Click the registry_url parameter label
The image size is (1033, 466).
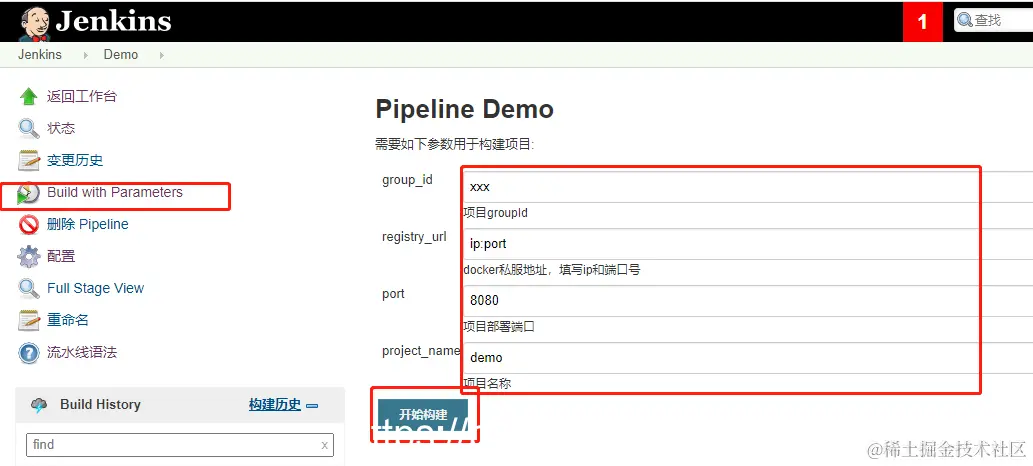click(414, 237)
